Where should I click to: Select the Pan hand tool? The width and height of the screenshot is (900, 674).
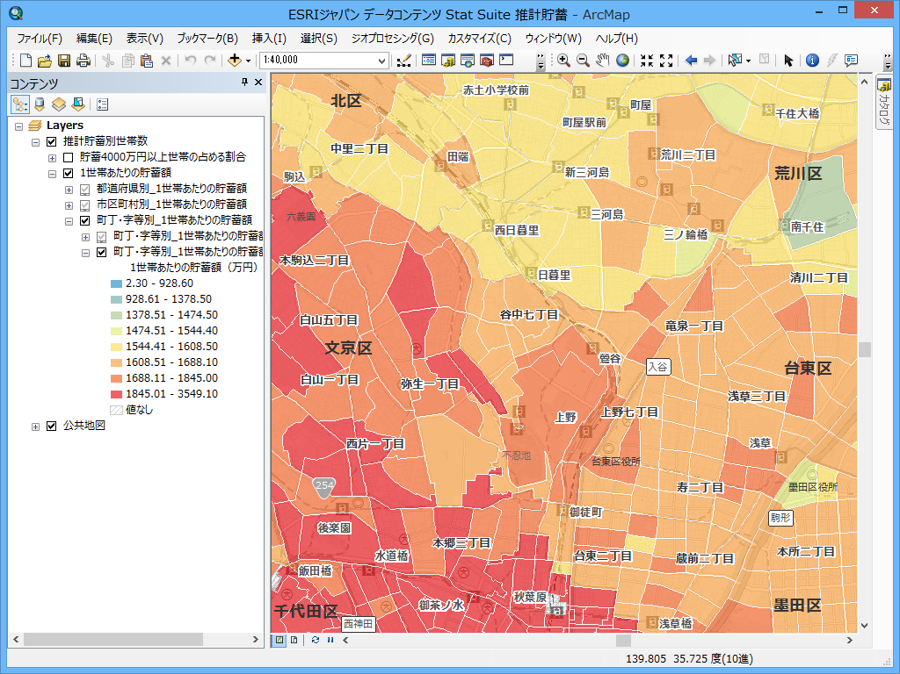coord(602,60)
